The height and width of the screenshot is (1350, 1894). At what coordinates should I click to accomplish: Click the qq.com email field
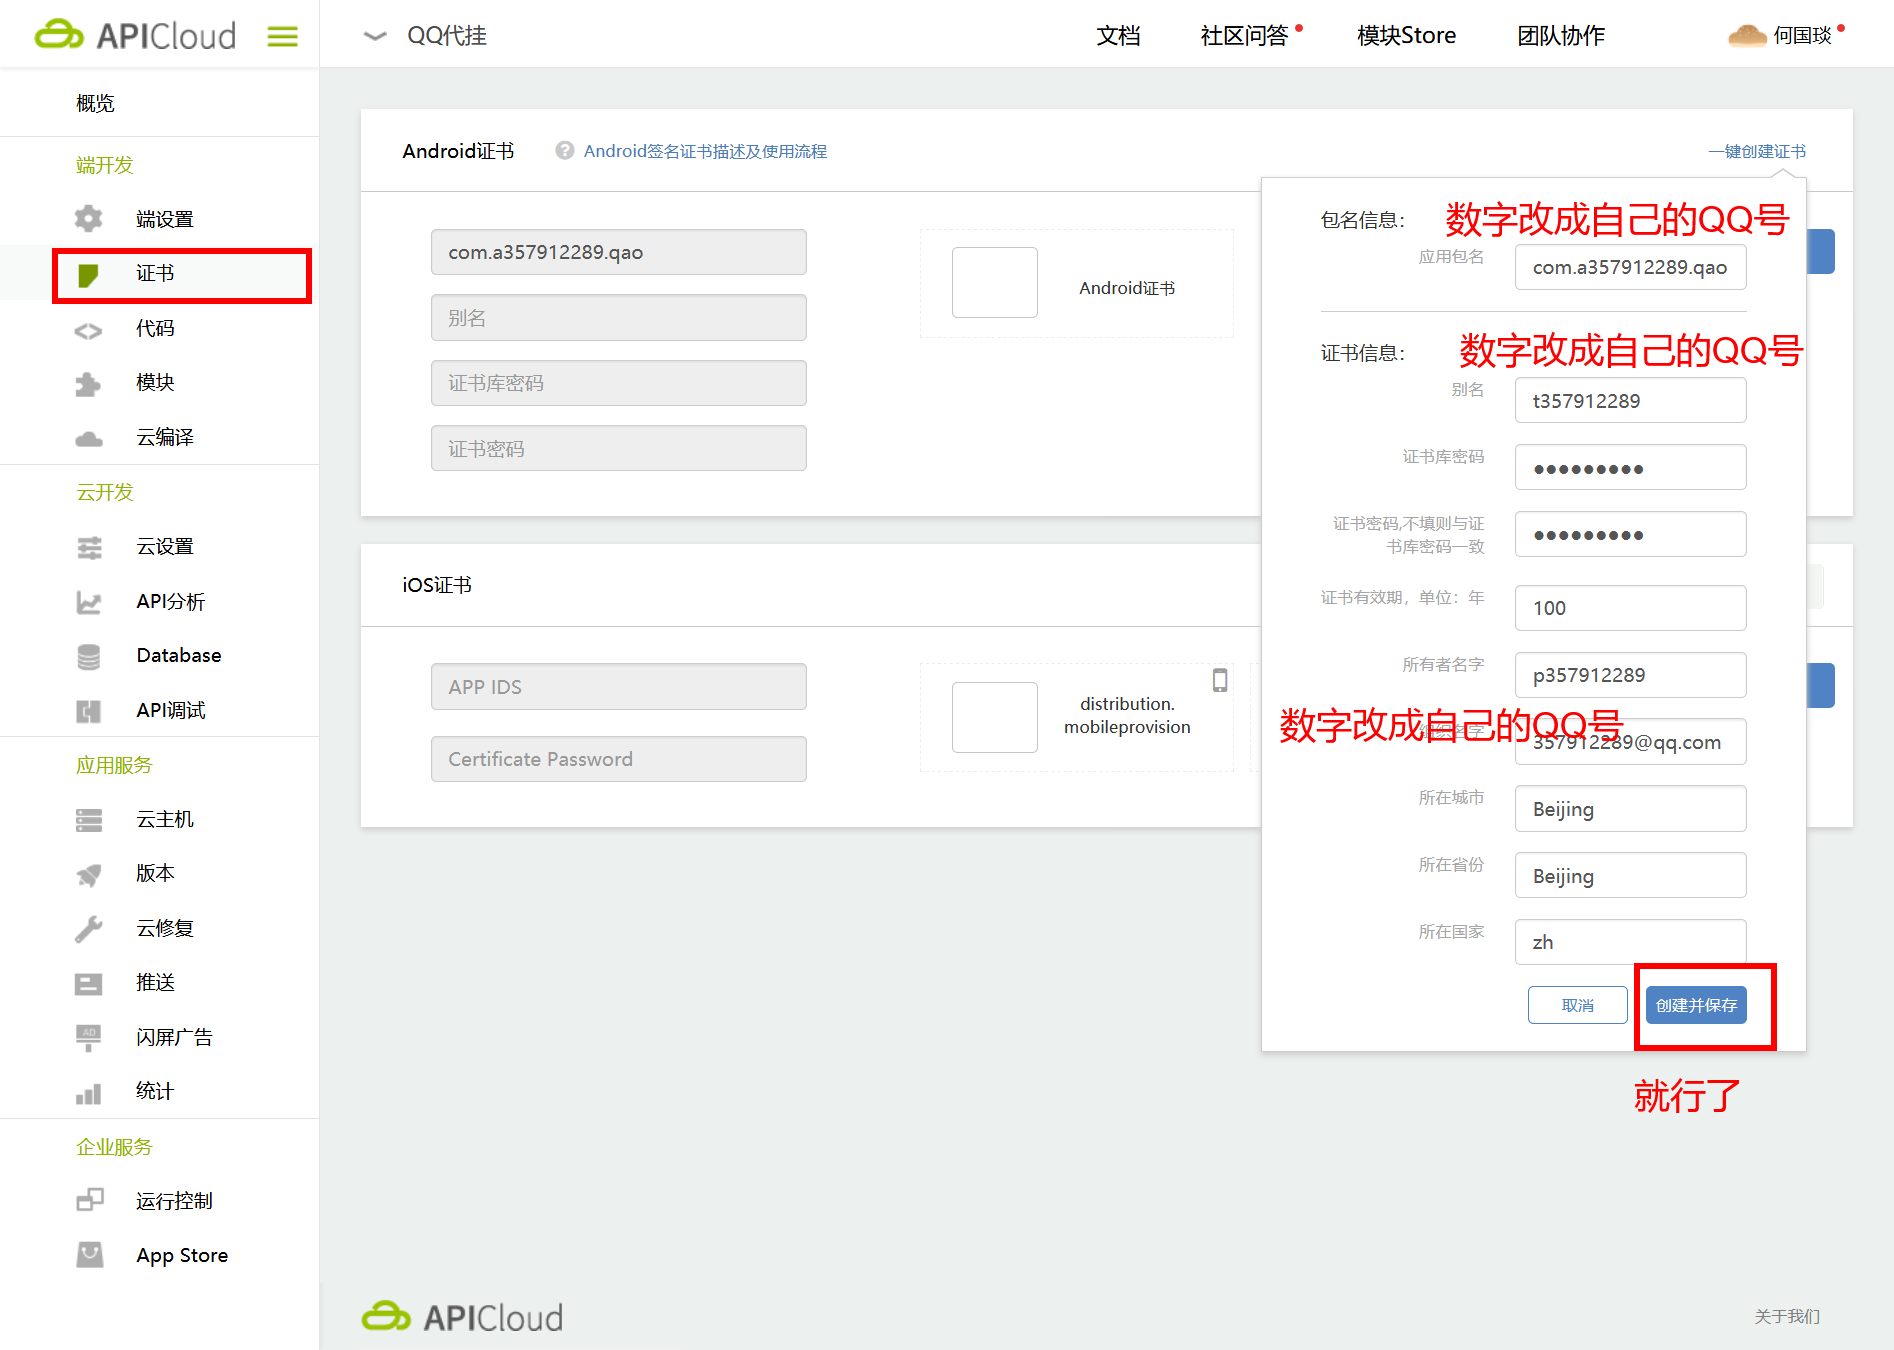[x=1631, y=742]
